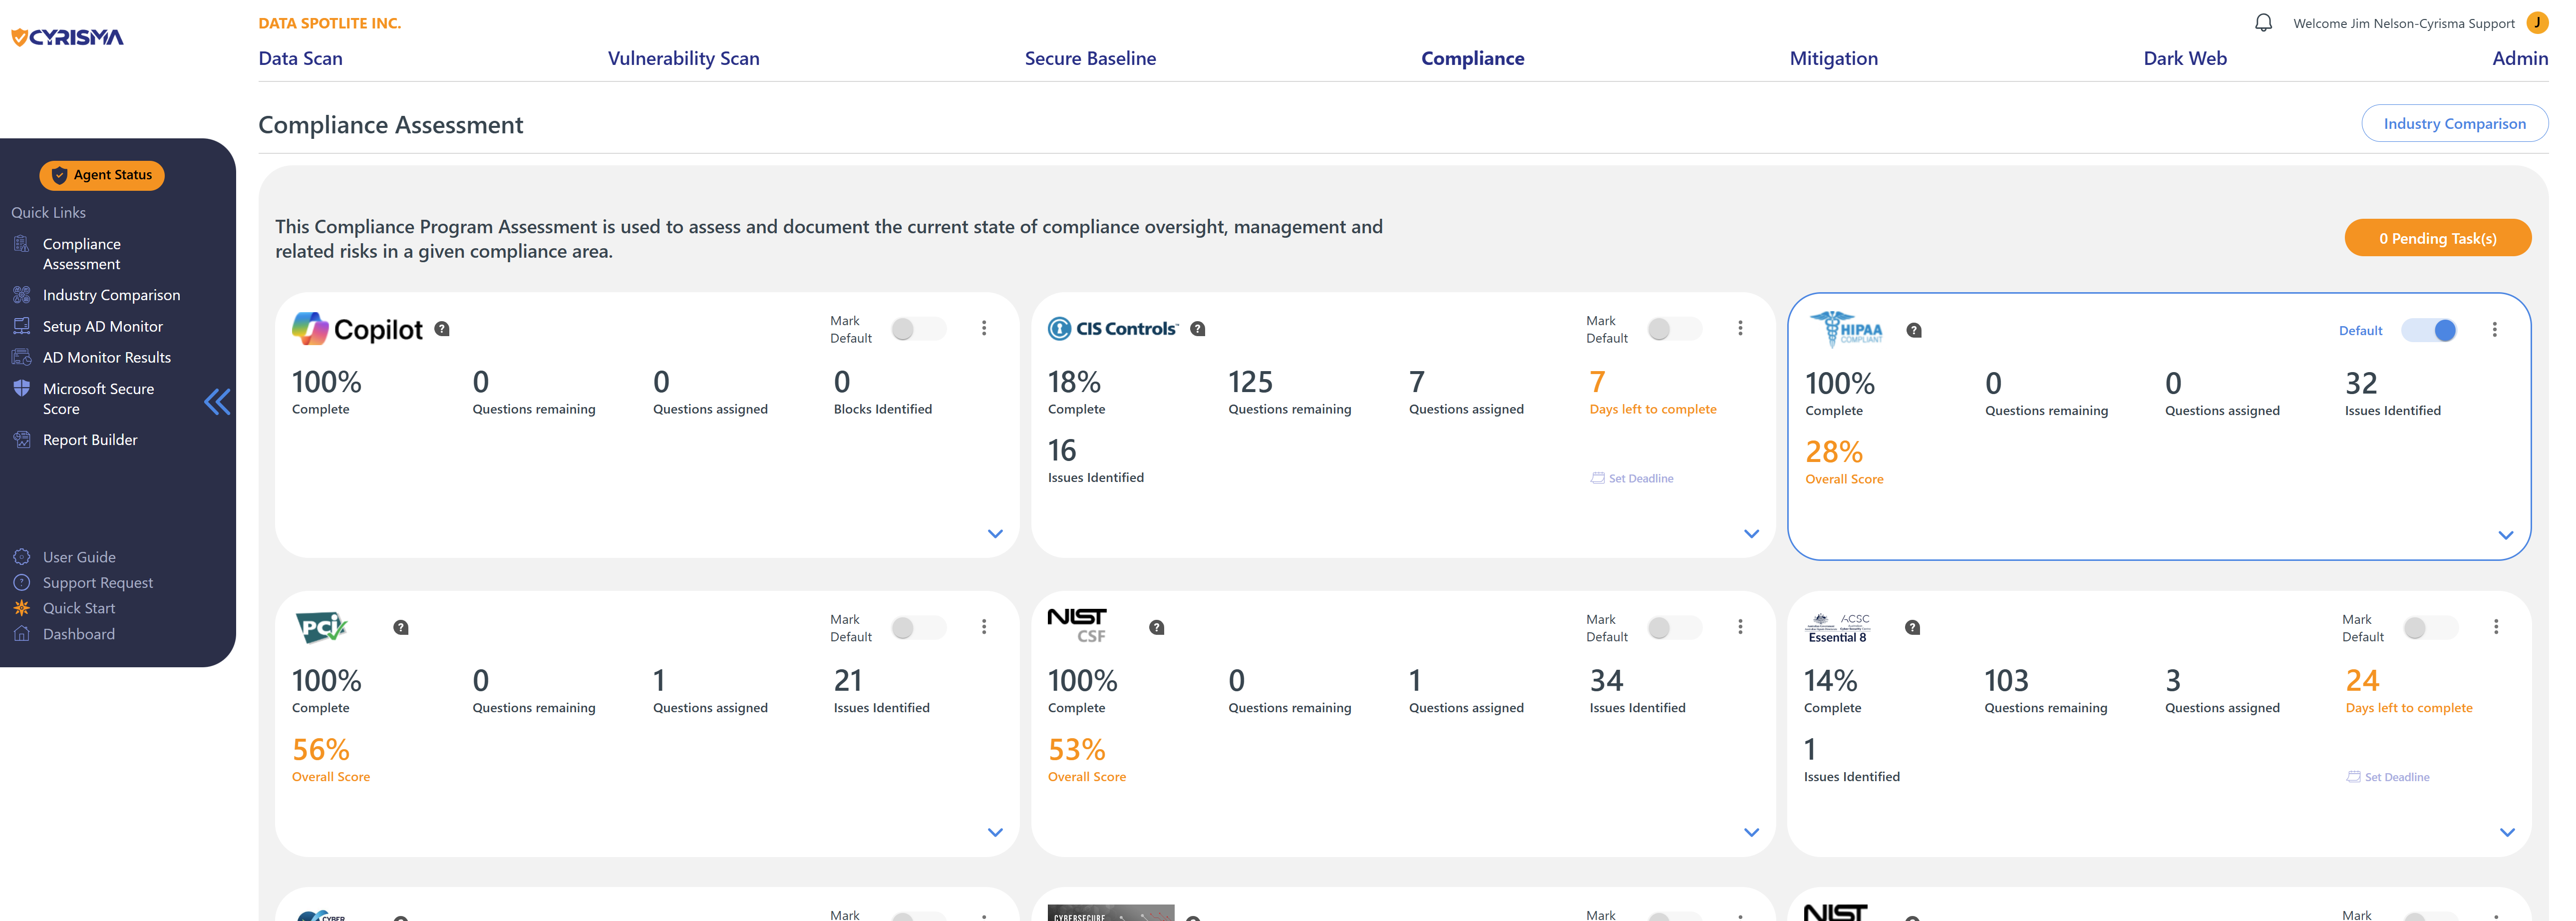Click the Cyrisma logo

click(x=67, y=37)
